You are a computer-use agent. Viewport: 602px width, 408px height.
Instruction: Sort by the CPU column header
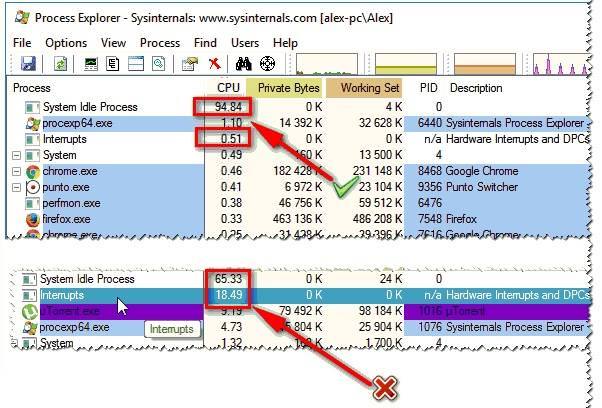coord(228,88)
